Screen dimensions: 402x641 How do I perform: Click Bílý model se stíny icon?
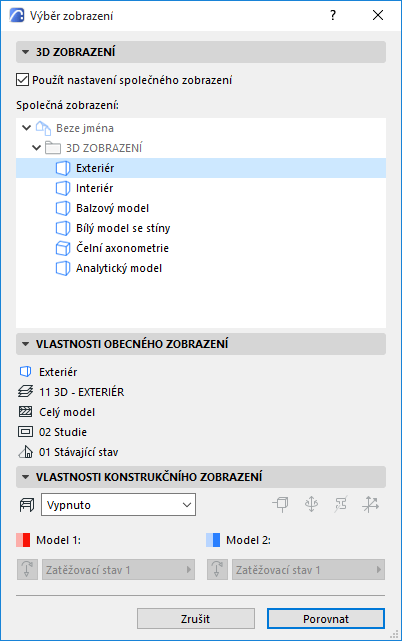(x=63, y=228)
